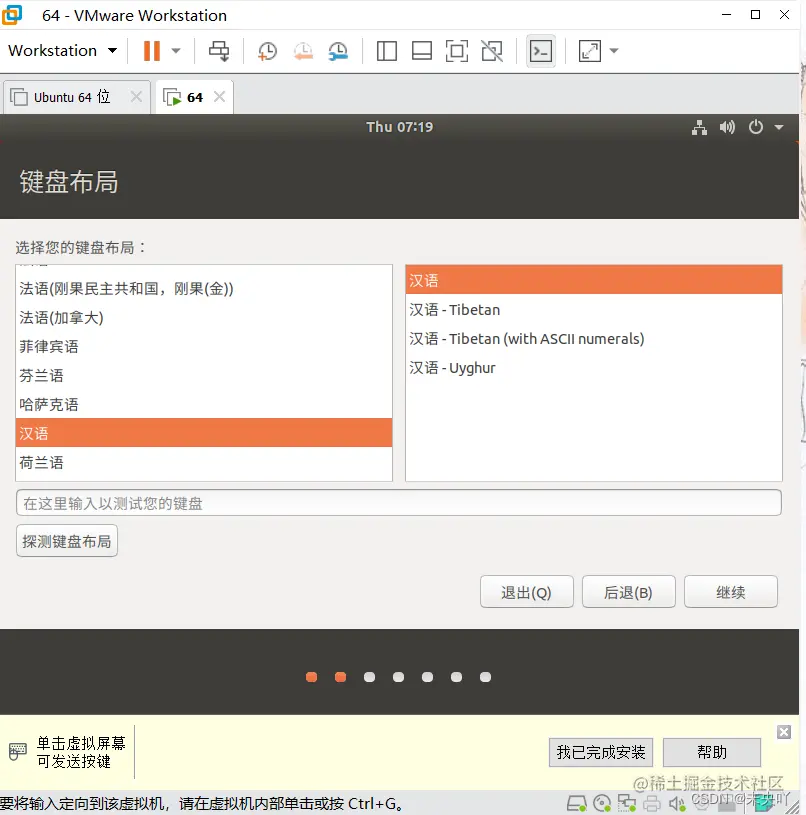Select 哈萨克语 in the layout list
This screenshot has height=815, width=806.
tap(204, 405)
